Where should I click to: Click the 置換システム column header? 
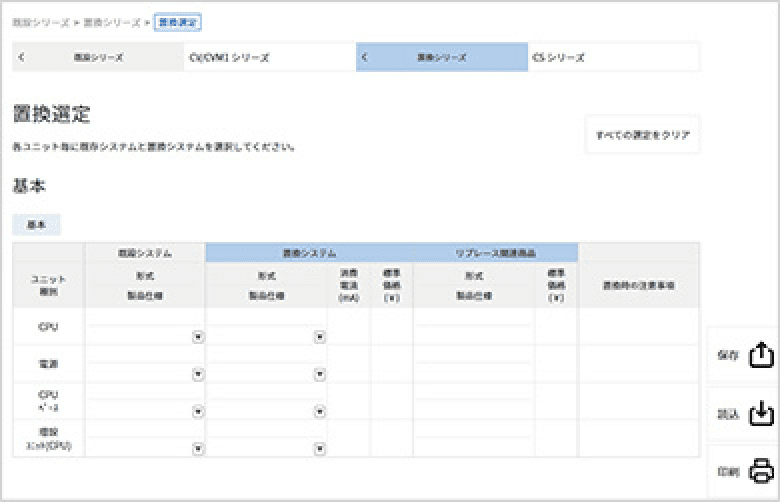[x=309, y=253]
